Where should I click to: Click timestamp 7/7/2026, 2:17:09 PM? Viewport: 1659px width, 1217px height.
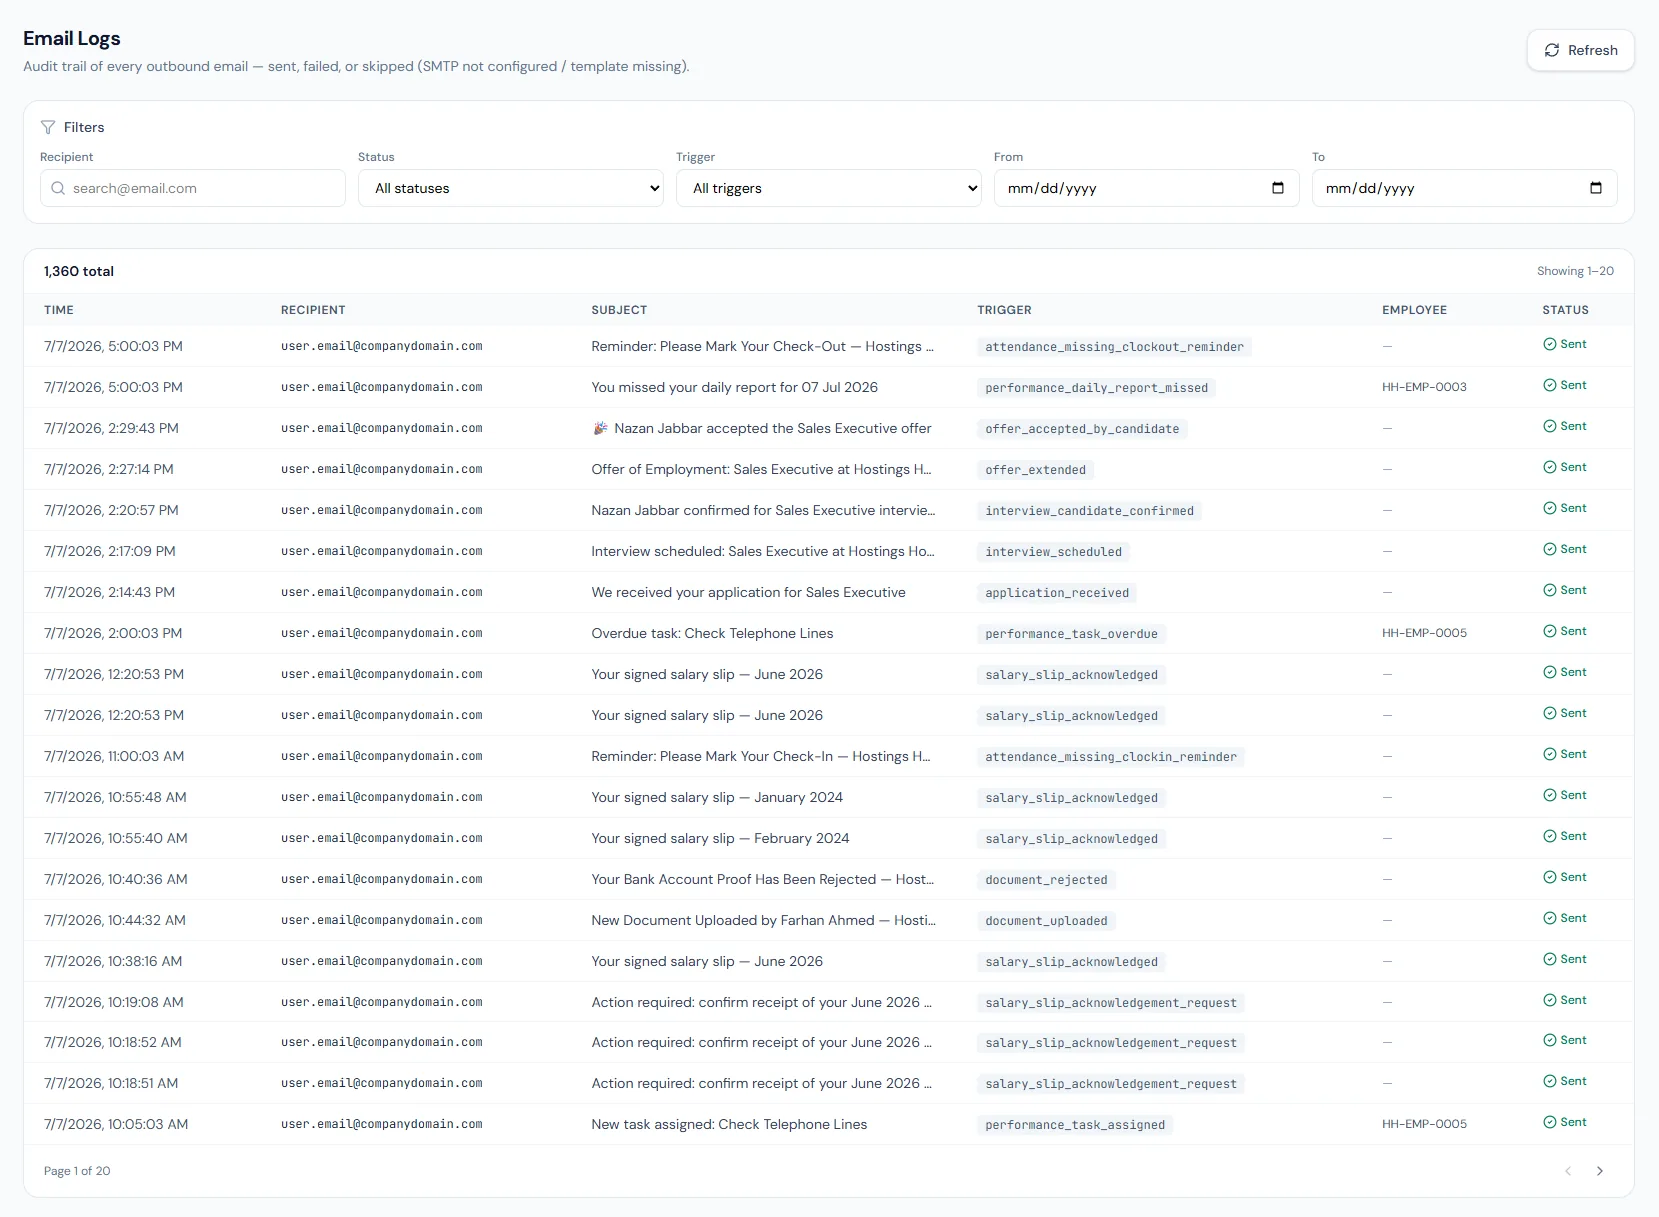pyautogui.click(x=110, y=551)
